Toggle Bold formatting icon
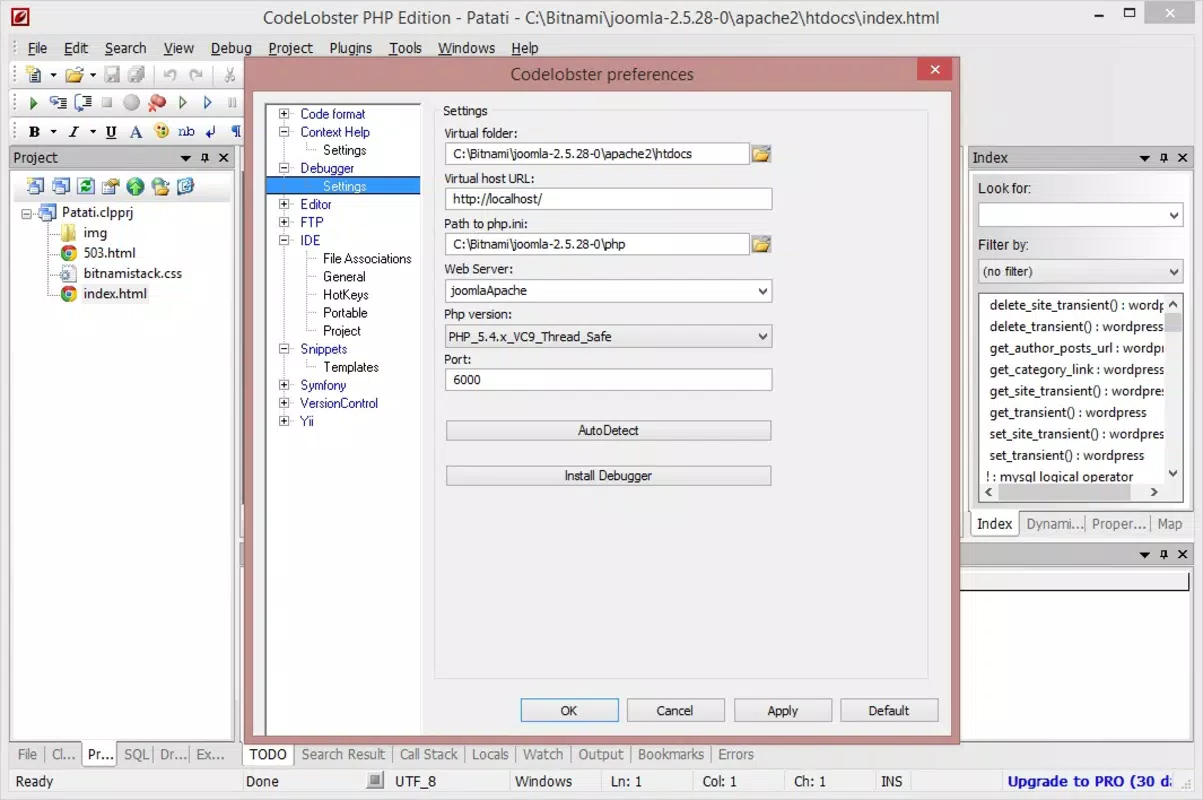 tap(35, 132)
